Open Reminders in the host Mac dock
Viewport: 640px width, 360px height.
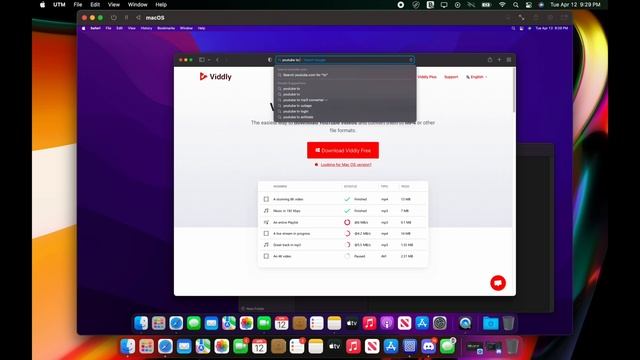(297, 347)
